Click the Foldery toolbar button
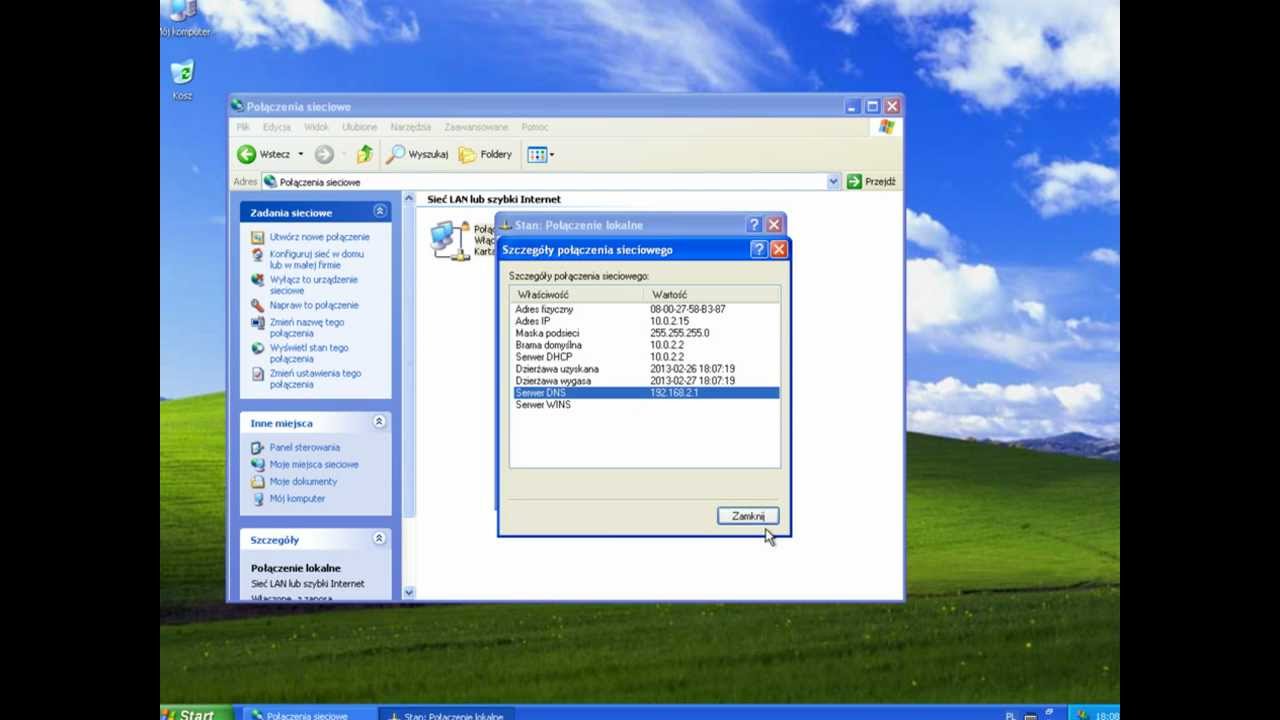This screenshot has height=720, width=1280. pyautogui.click(x=485, y=154)
